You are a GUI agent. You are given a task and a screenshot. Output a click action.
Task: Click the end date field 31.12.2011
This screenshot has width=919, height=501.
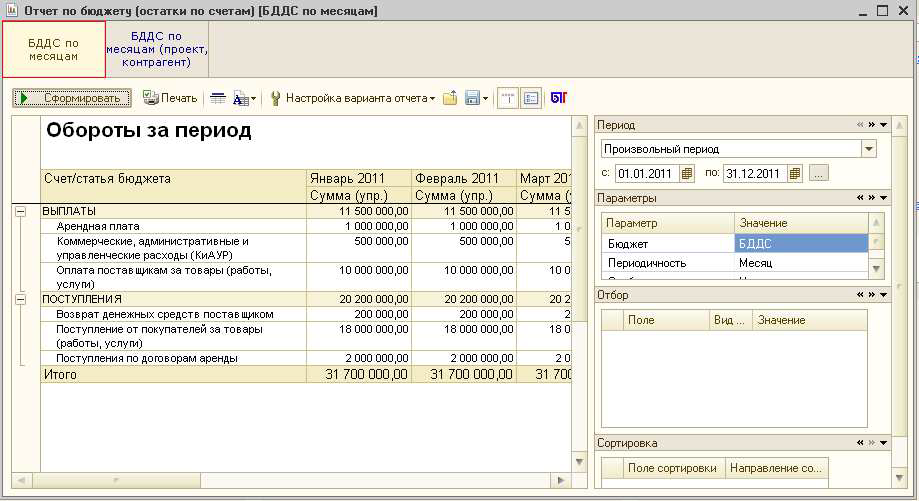(754, 173)
